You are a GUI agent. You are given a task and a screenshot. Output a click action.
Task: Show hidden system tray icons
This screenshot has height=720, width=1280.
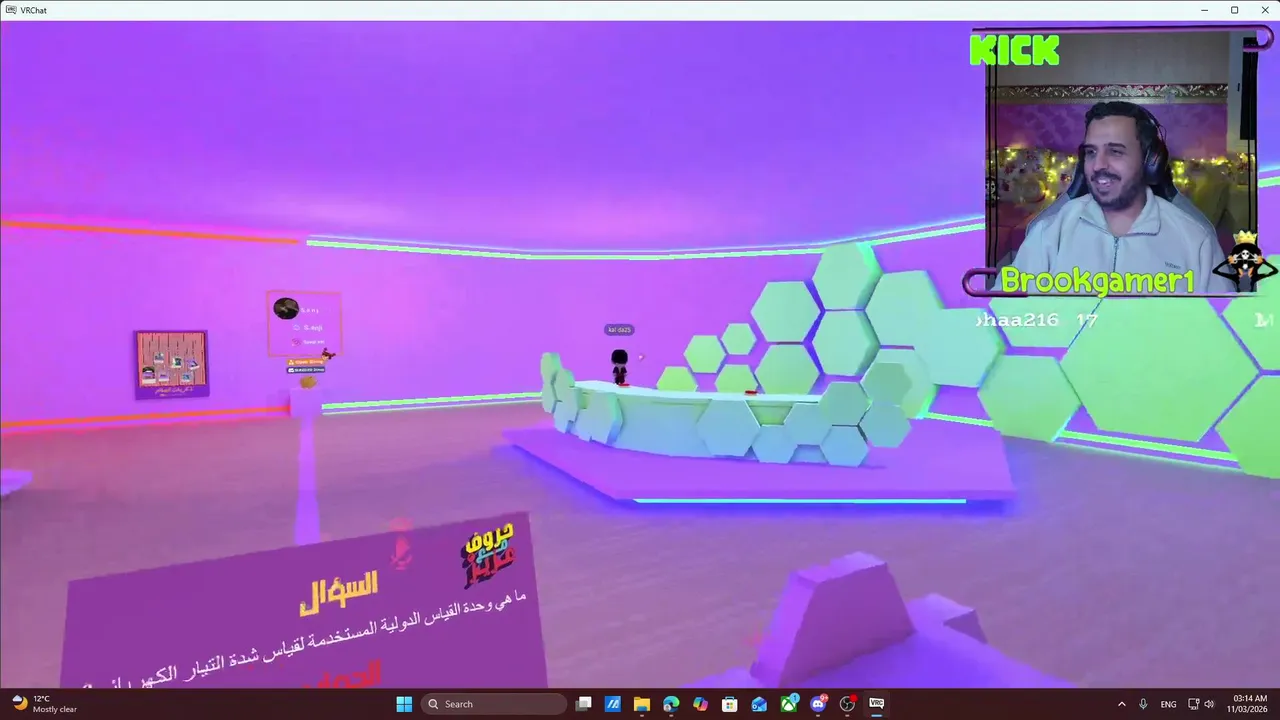coord(1121,704)
